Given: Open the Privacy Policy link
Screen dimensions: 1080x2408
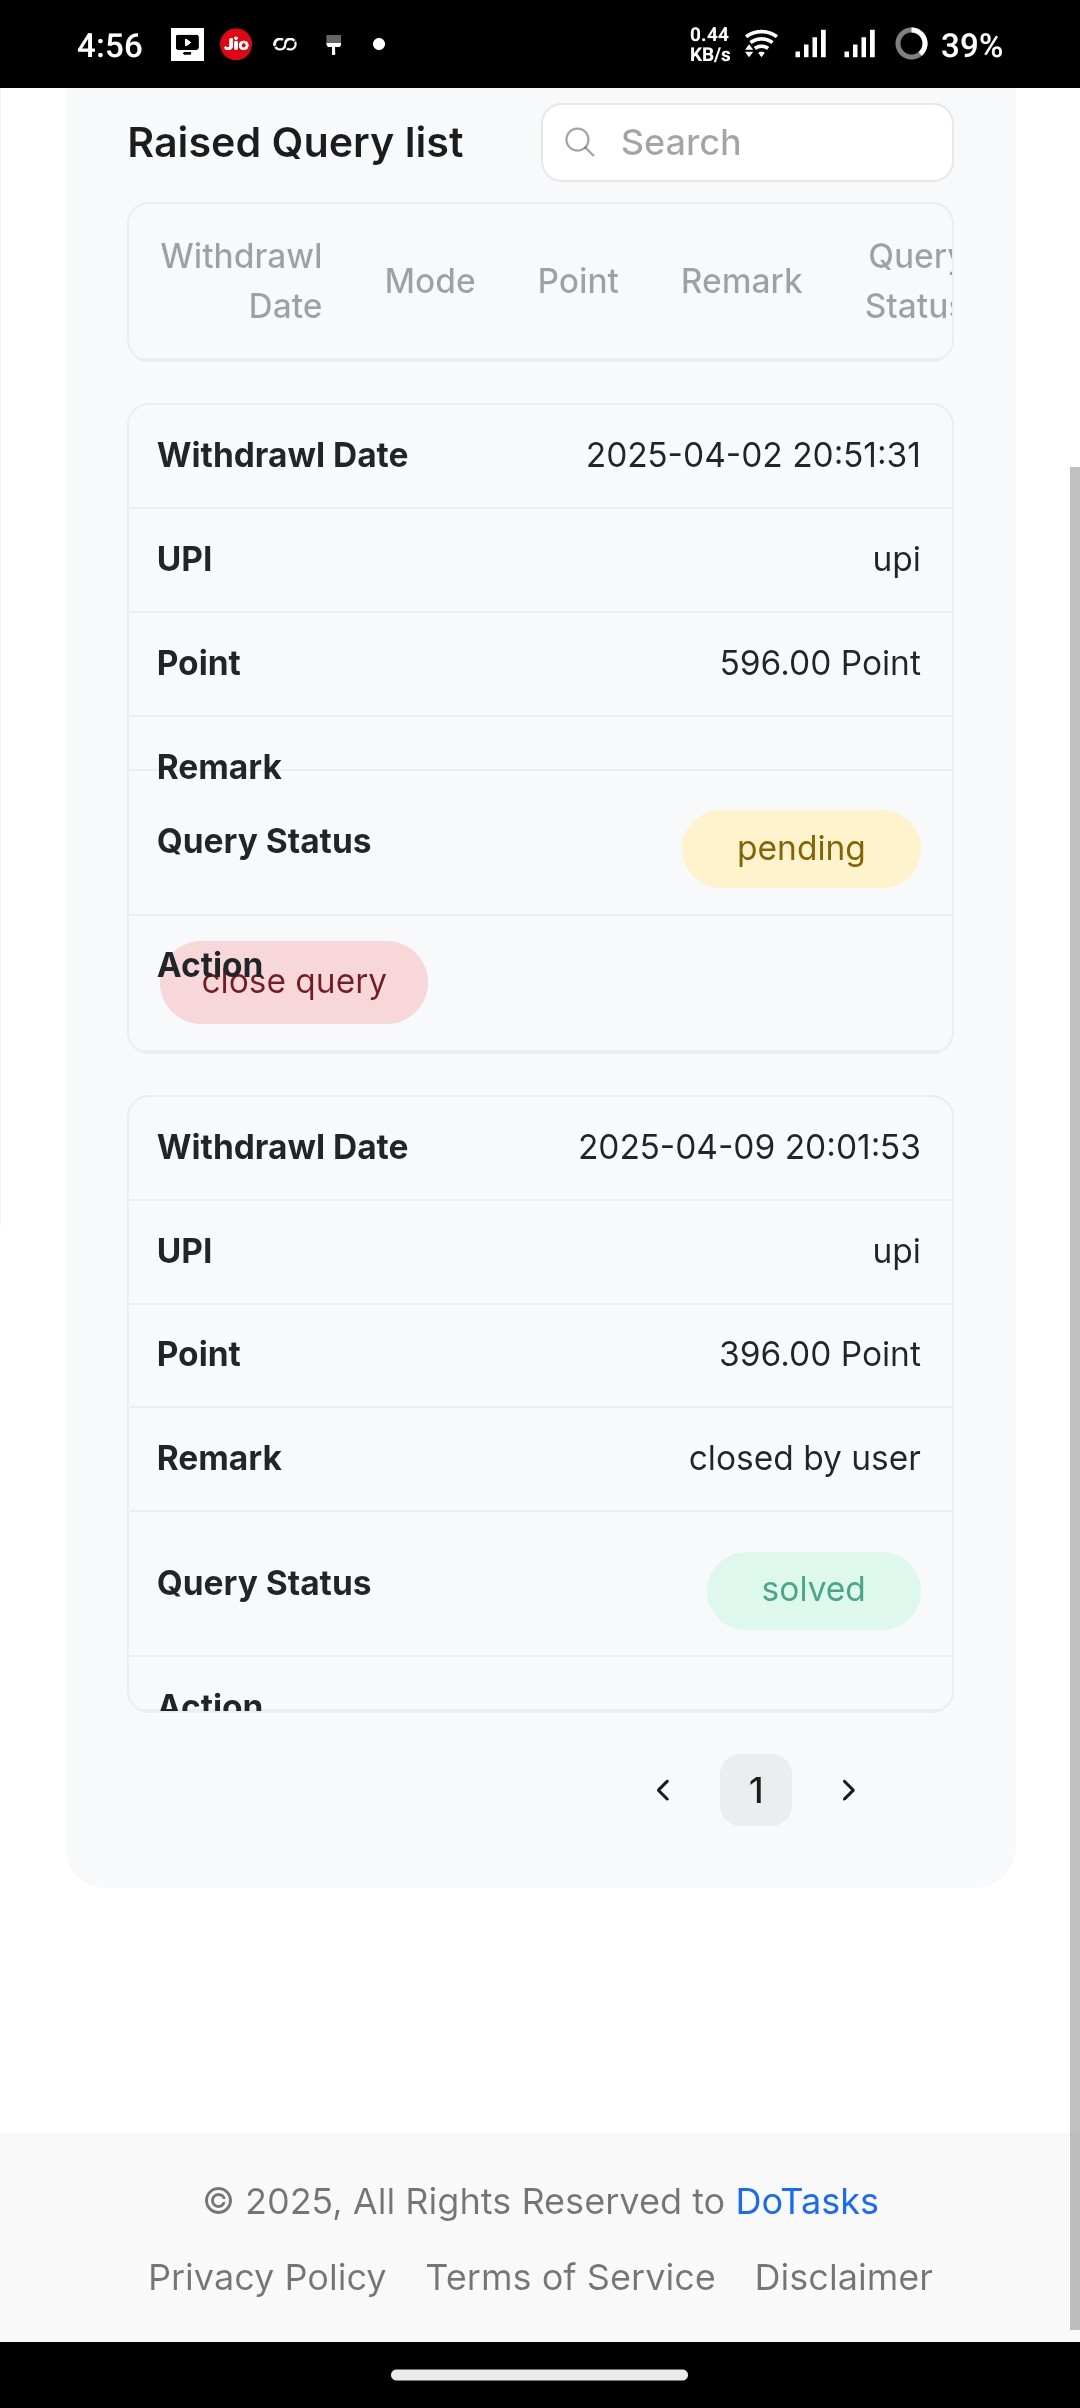Looking at the screenshot, I should coord(267,2277).
